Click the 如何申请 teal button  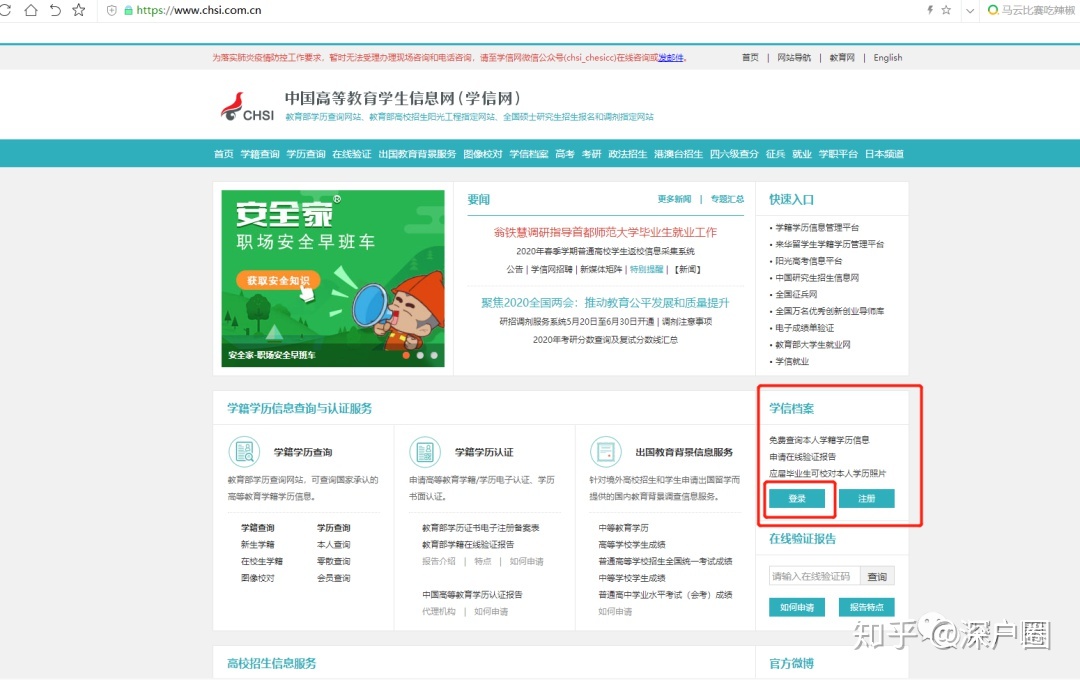point(797,607)
